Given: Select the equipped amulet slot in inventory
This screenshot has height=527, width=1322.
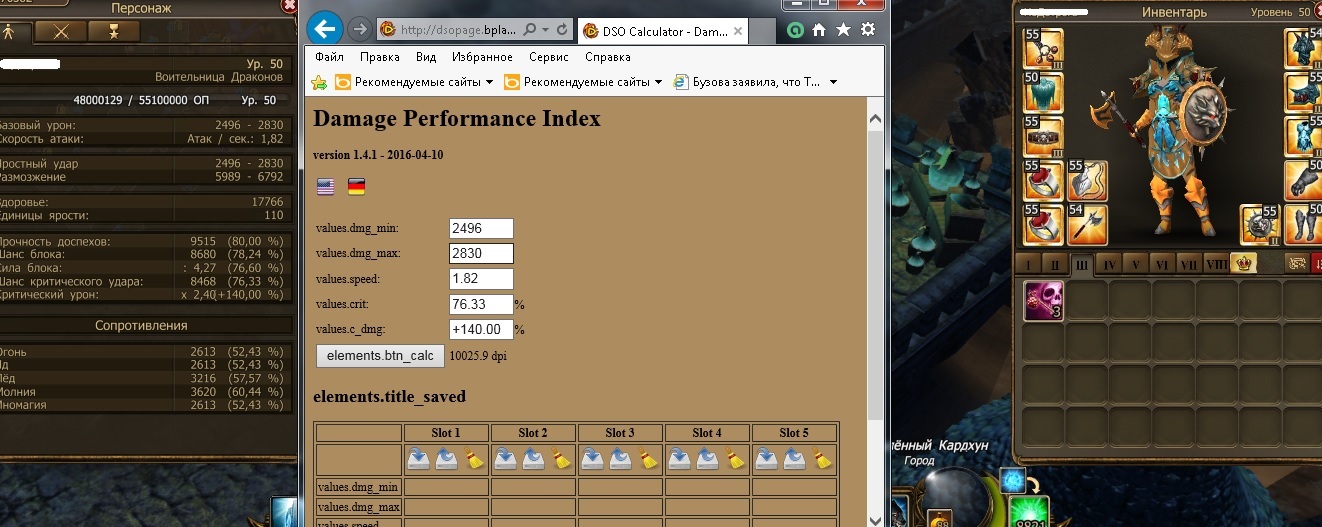Looking at the screenshot, I should (x=1043, y=47).
